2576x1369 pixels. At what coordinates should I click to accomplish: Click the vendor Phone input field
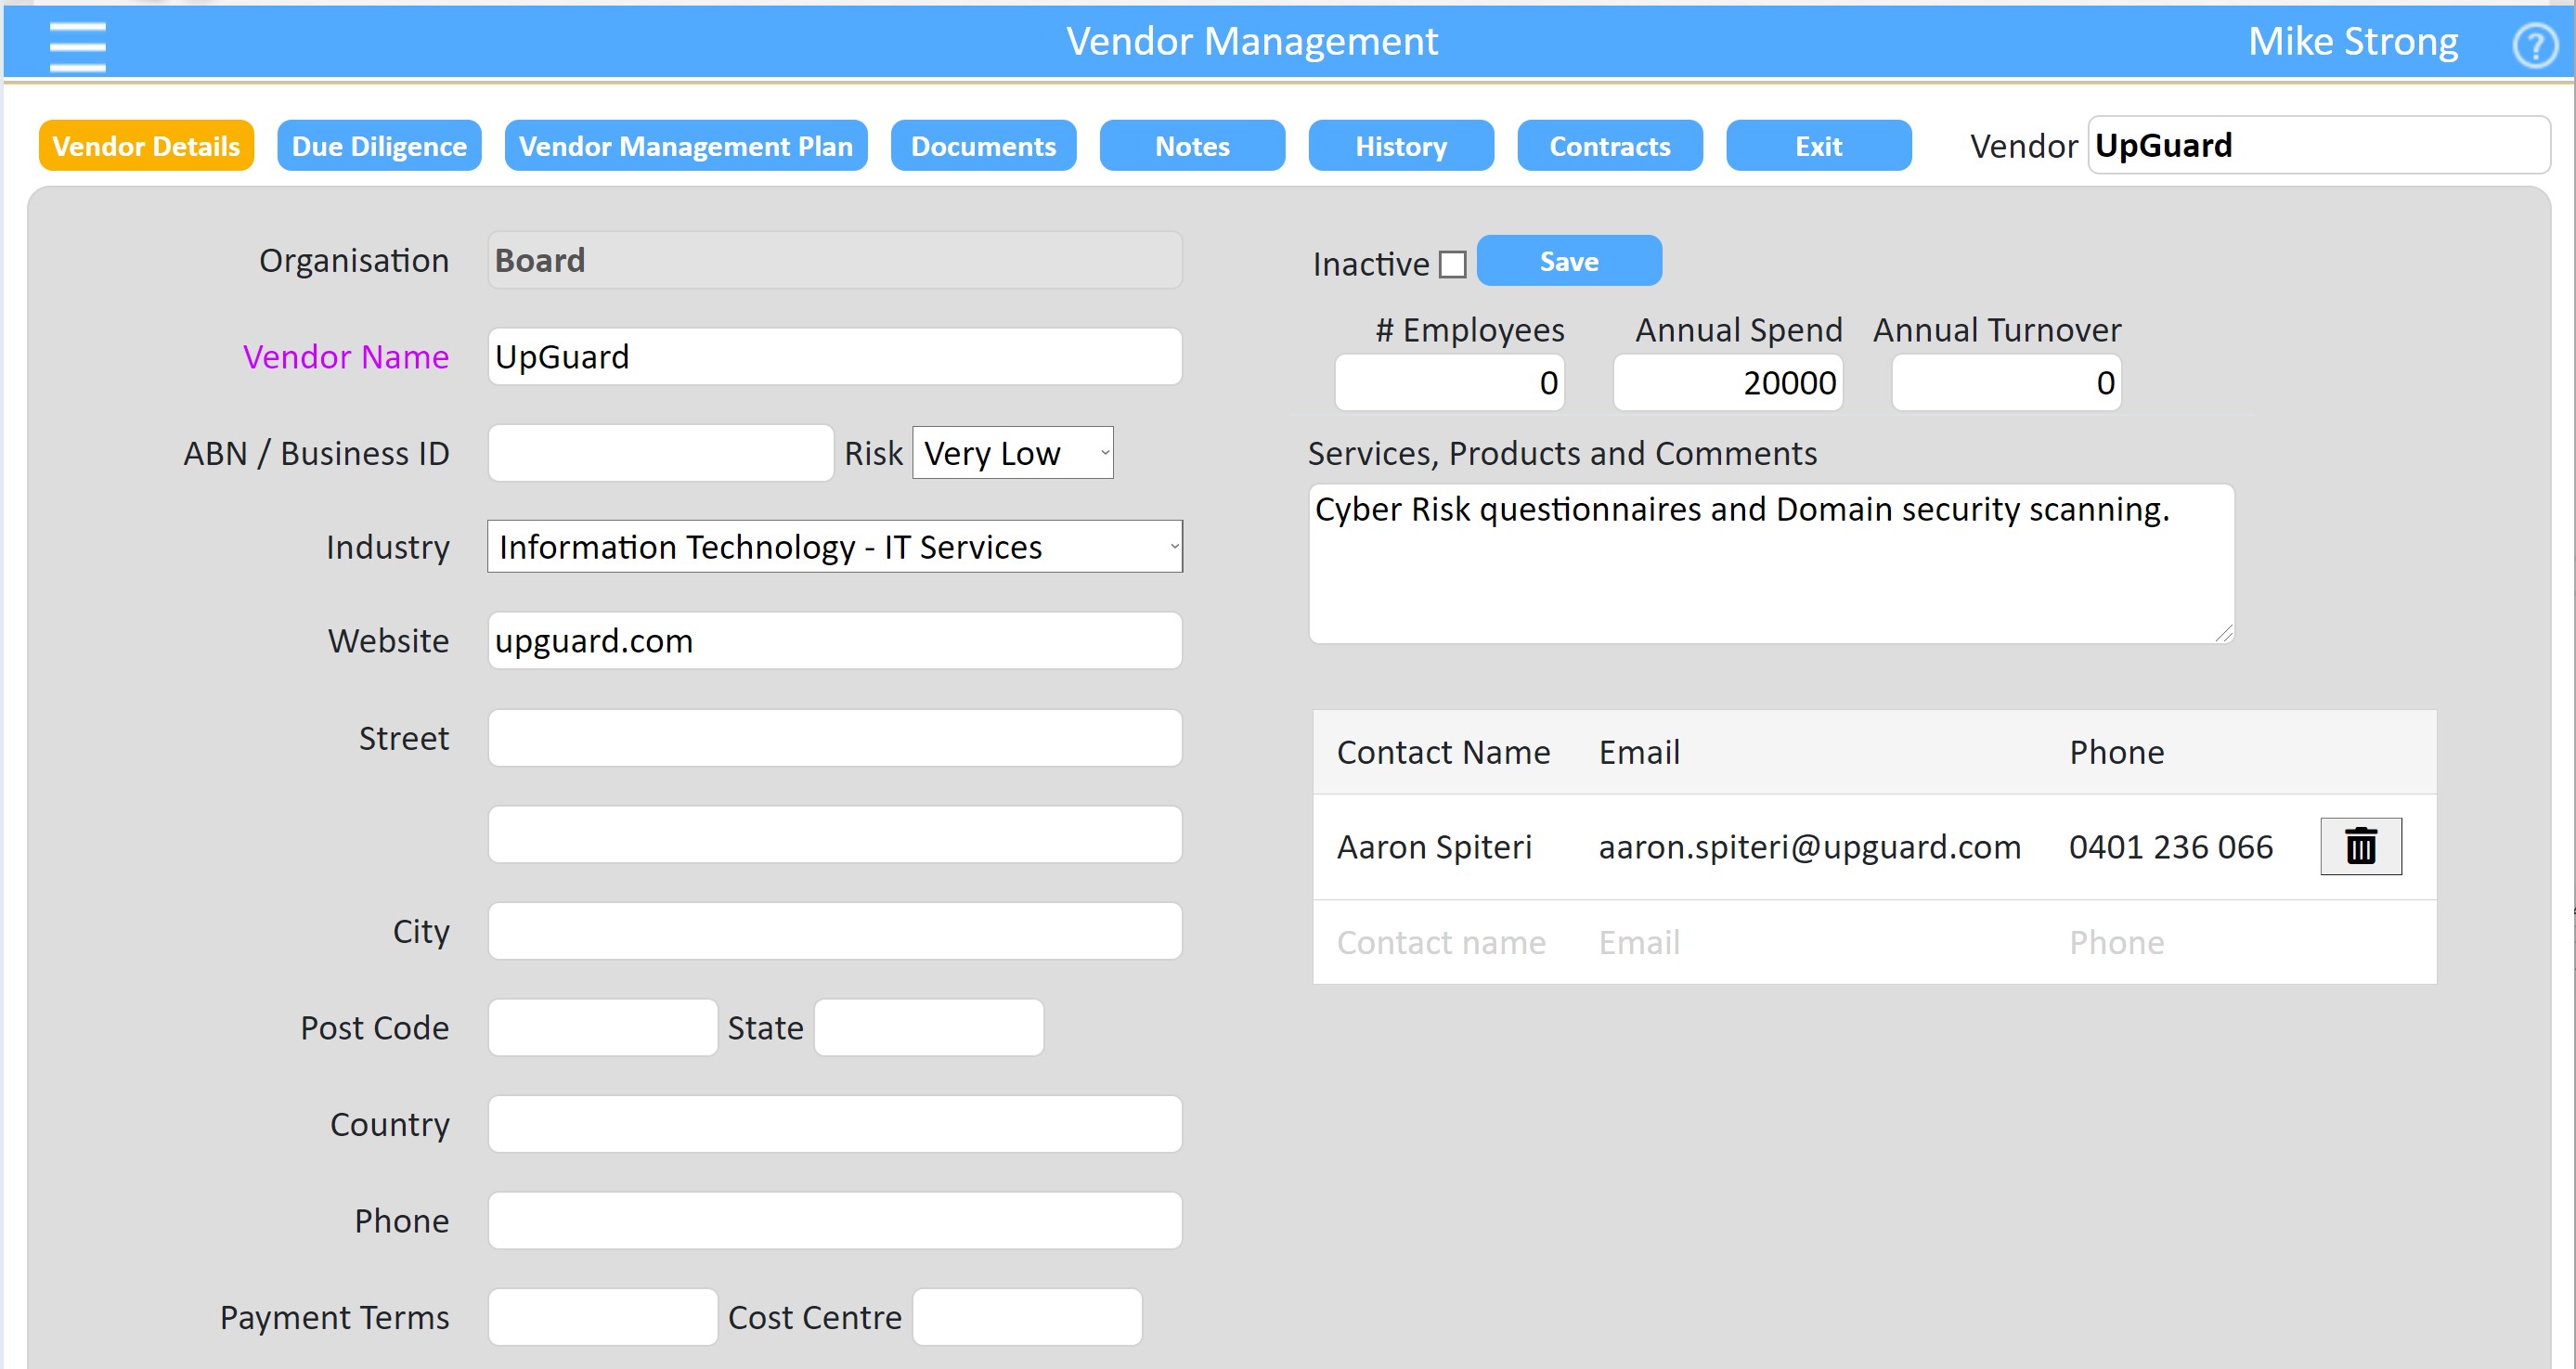(834, 1220)
